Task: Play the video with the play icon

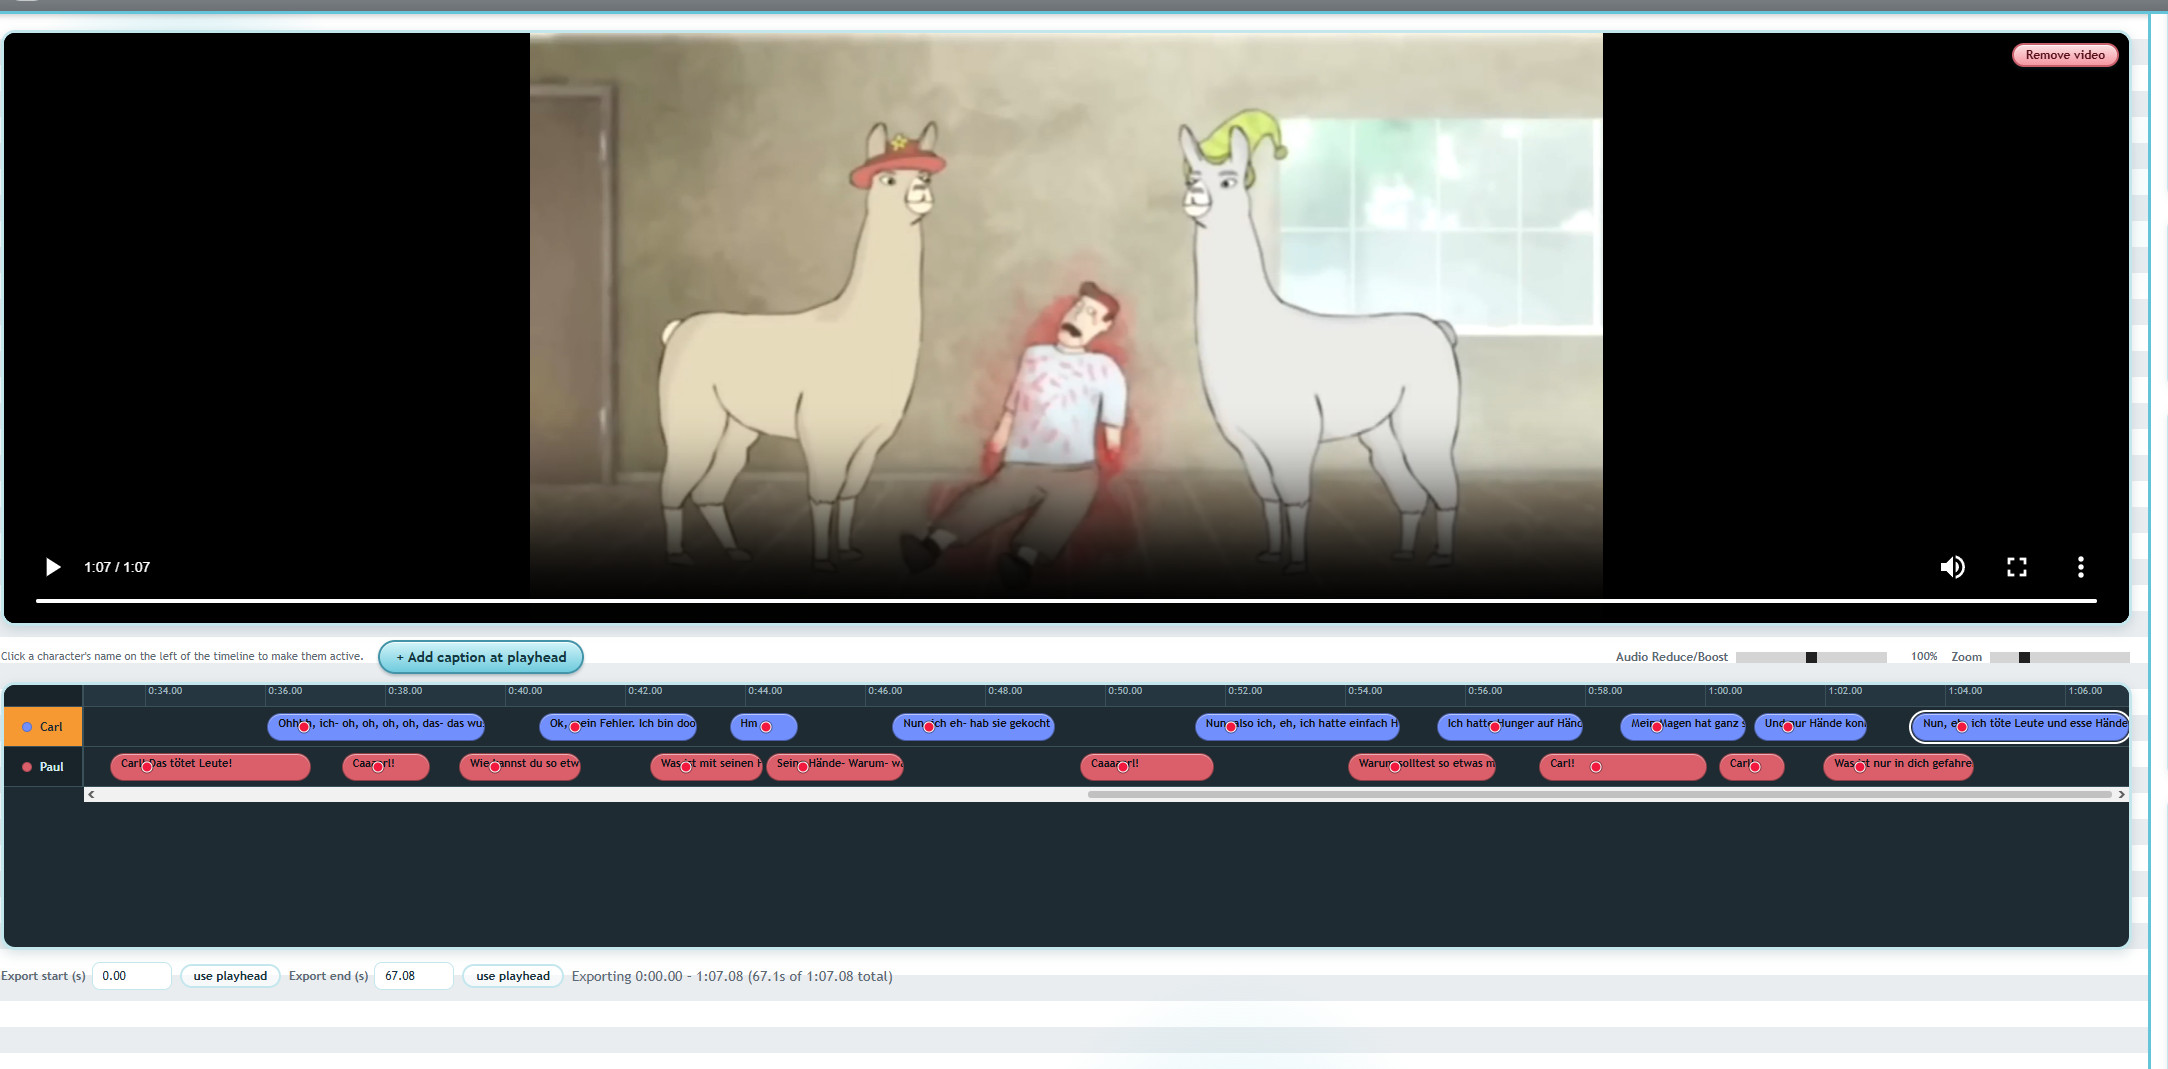Action: point(53,567)
